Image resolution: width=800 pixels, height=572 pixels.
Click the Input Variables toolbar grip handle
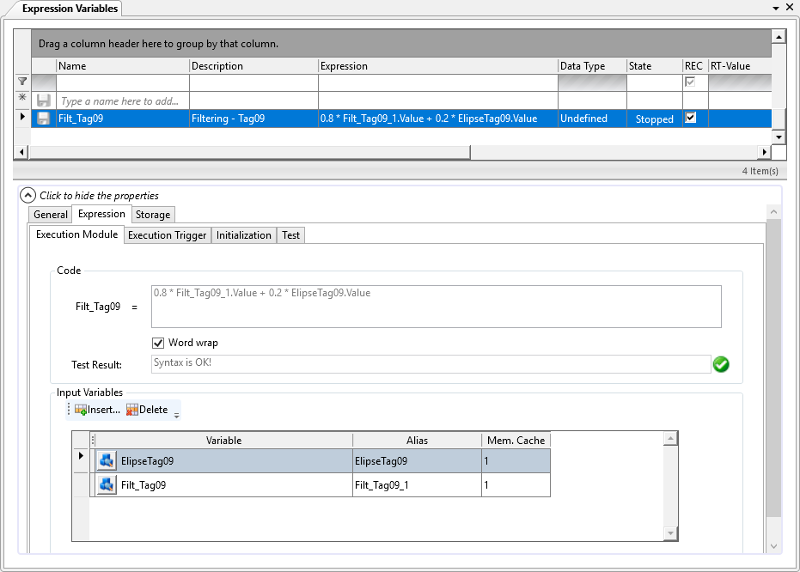69,409
